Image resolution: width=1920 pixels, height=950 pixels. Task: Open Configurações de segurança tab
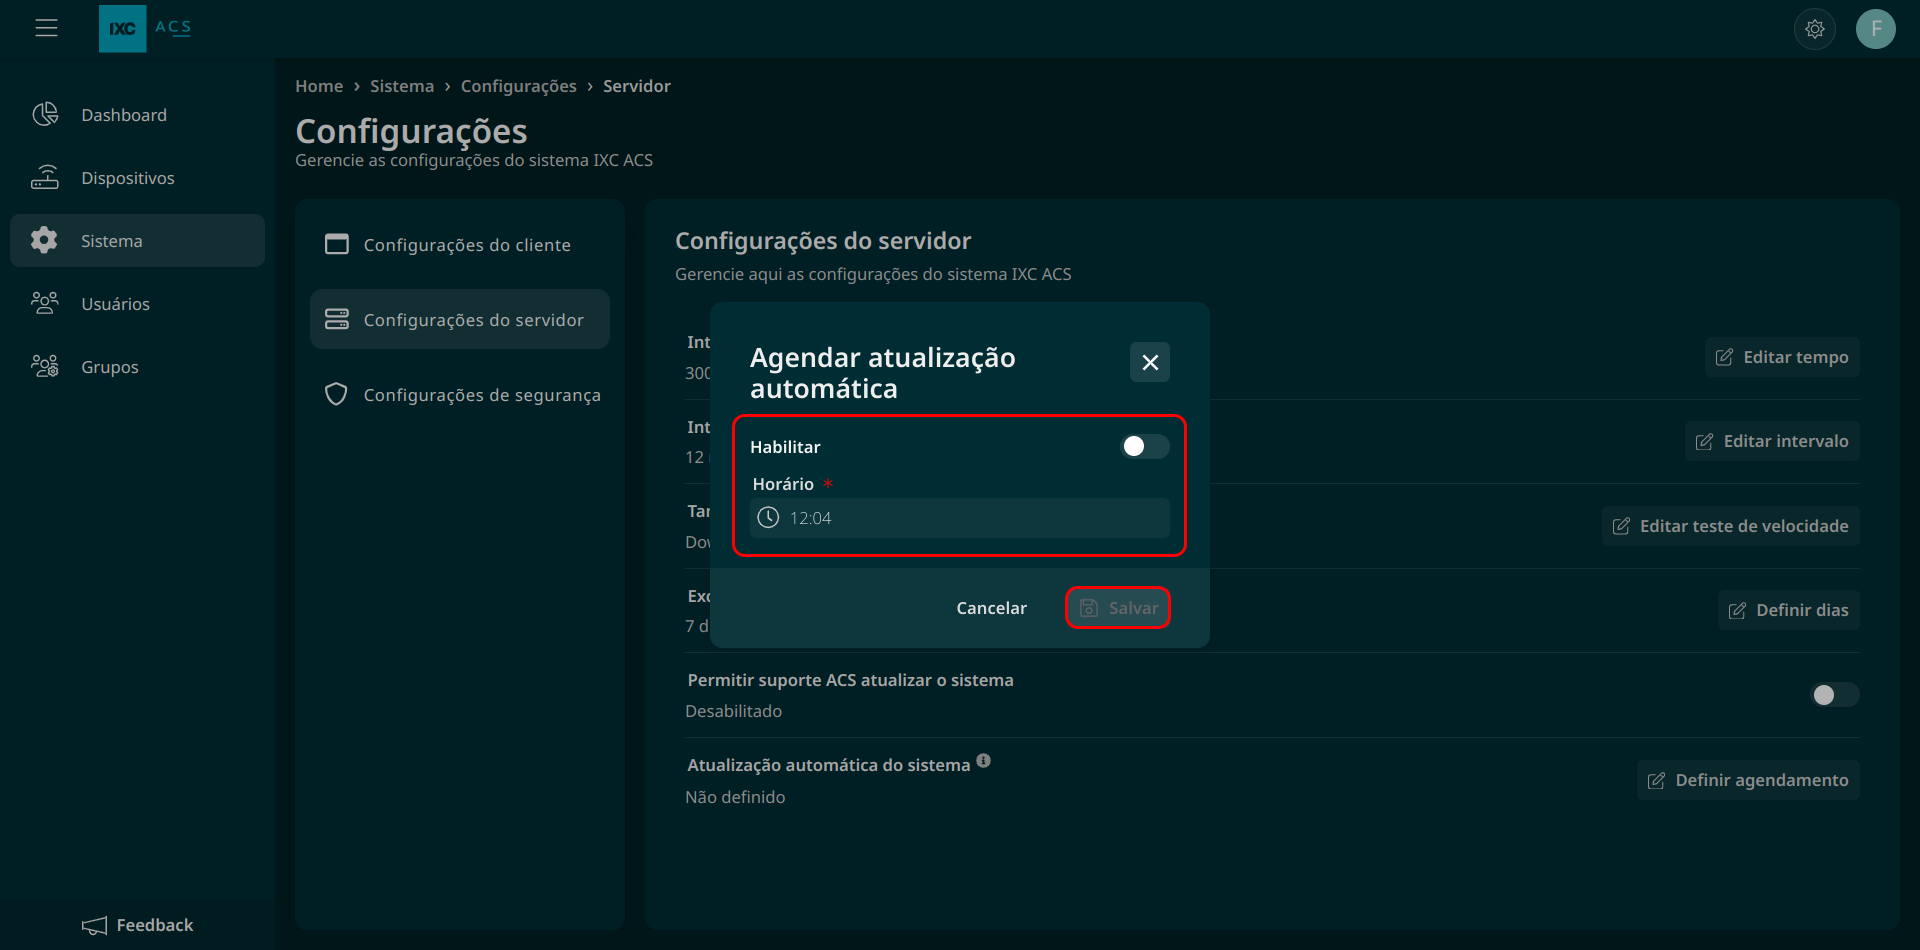(x=460, y=395)
